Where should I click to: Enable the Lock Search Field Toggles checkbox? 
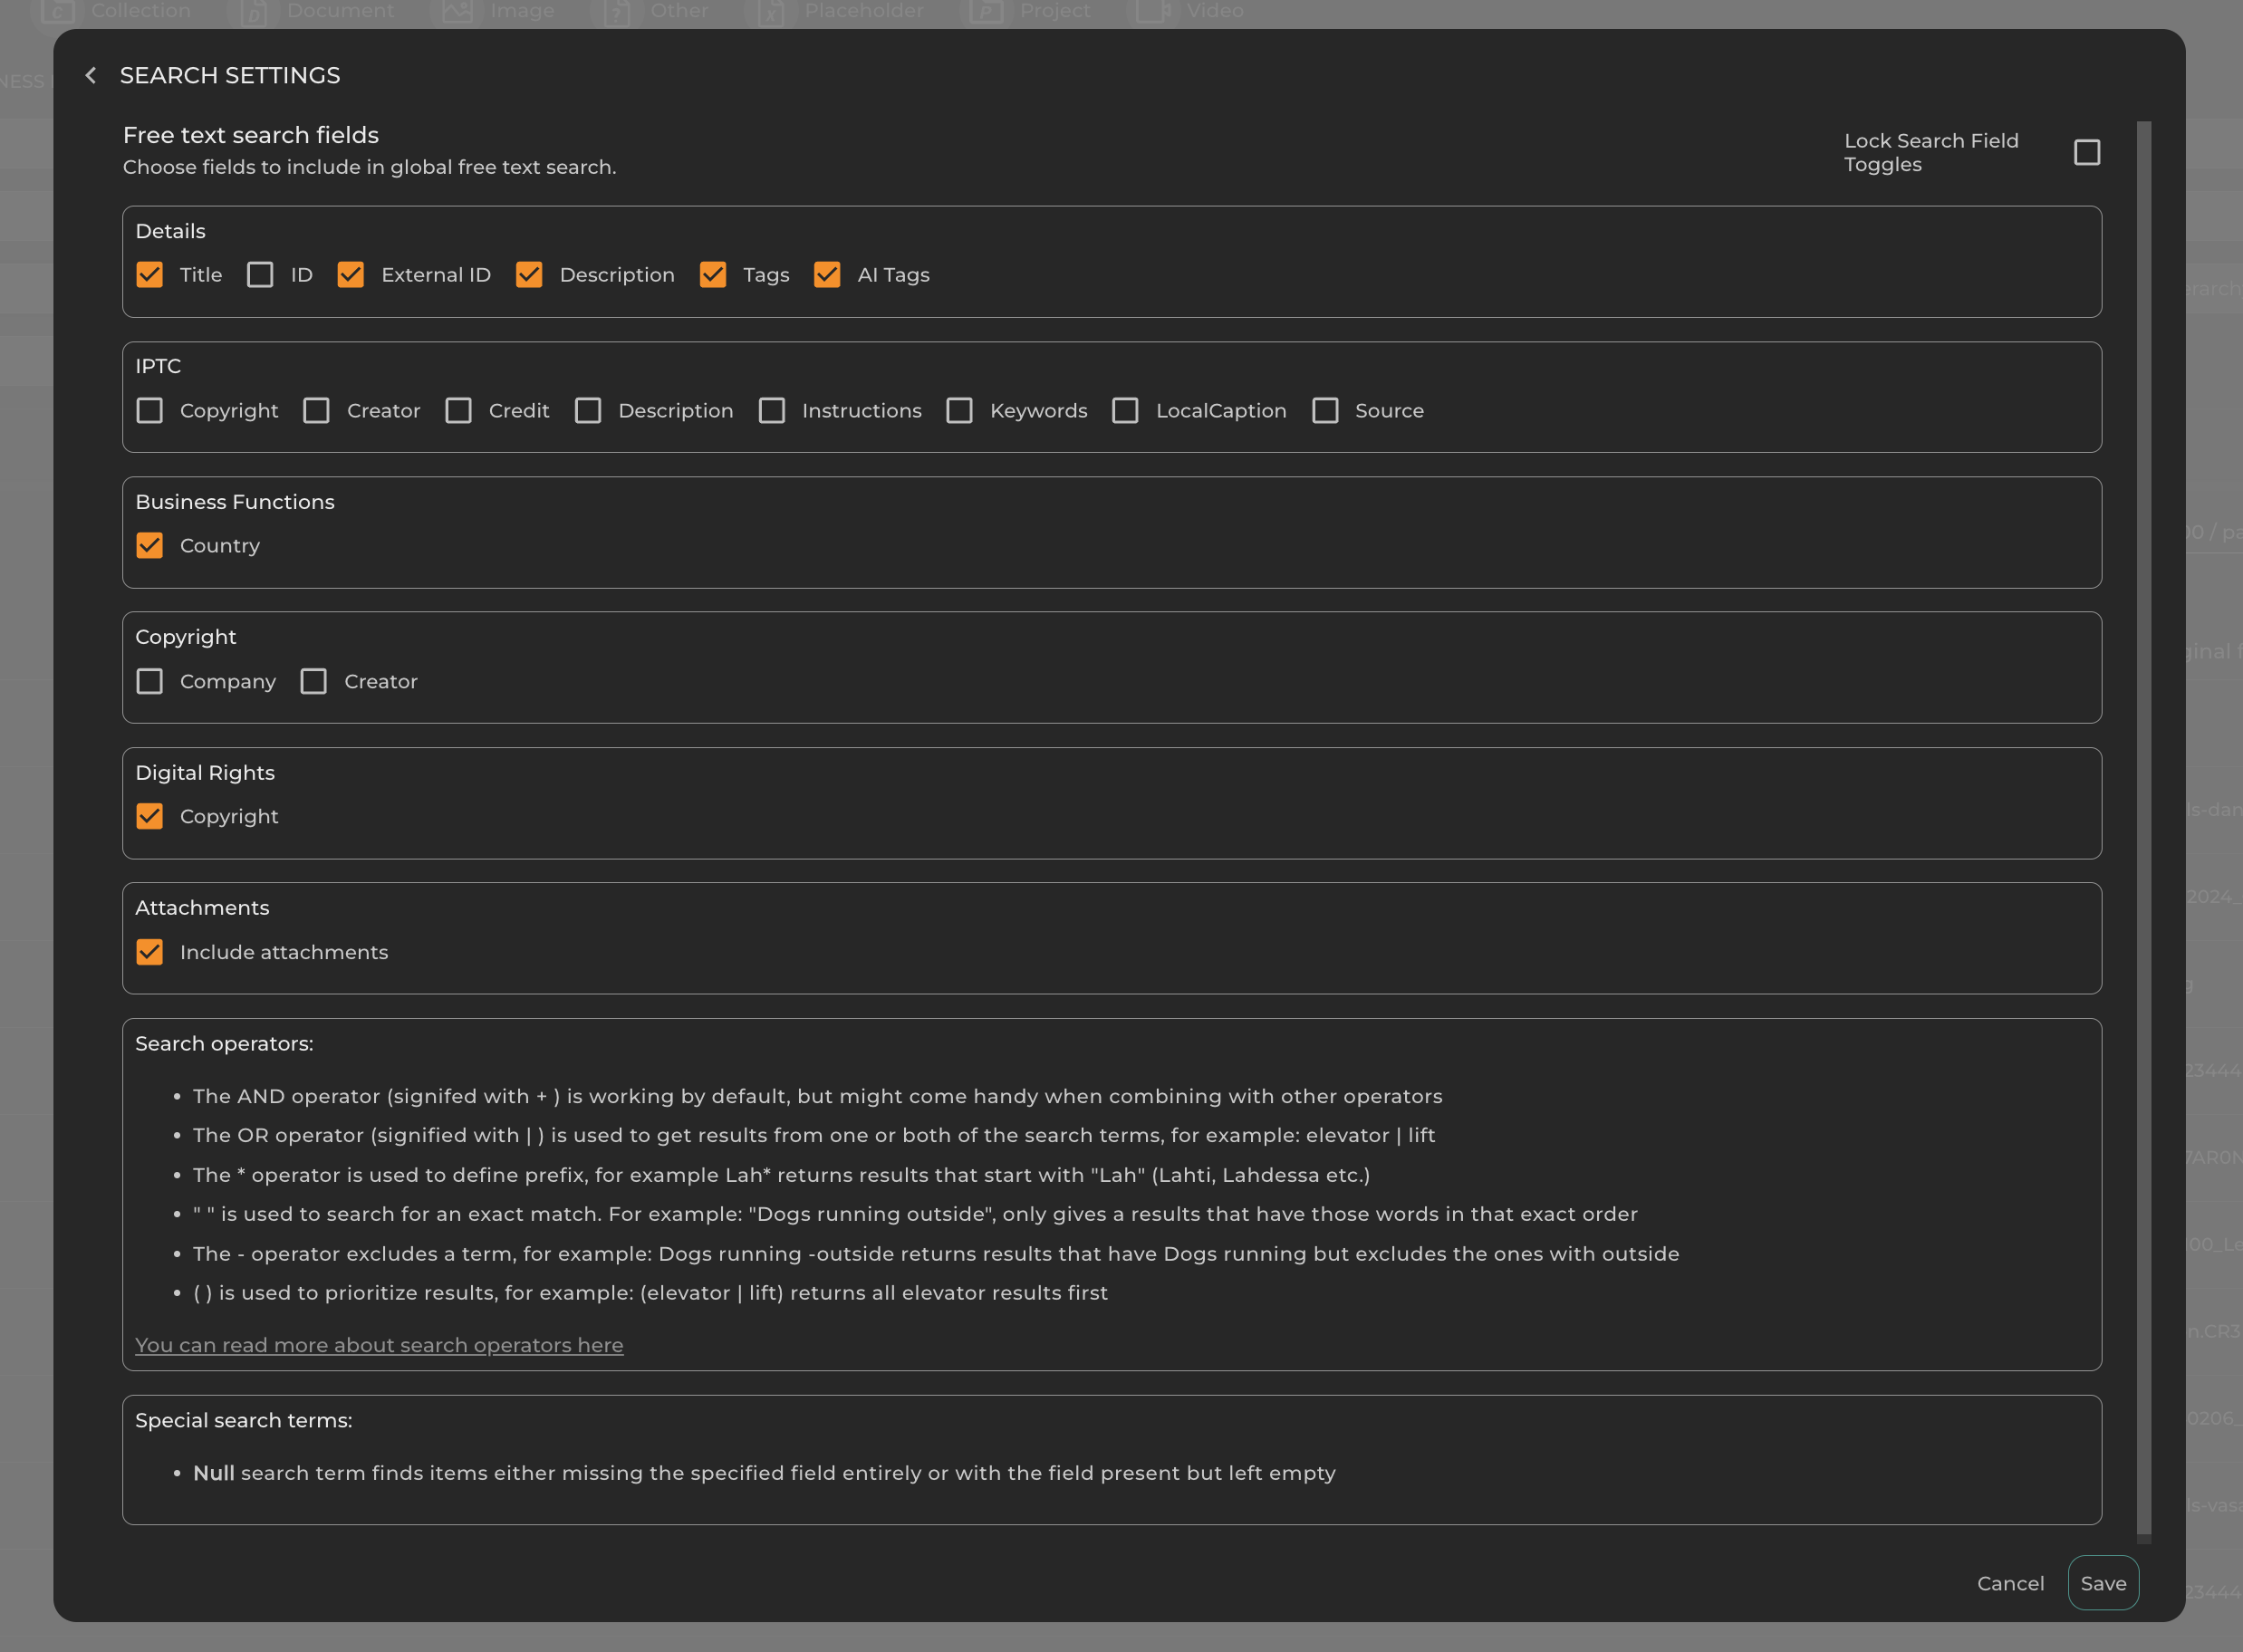click(2086, 152)
